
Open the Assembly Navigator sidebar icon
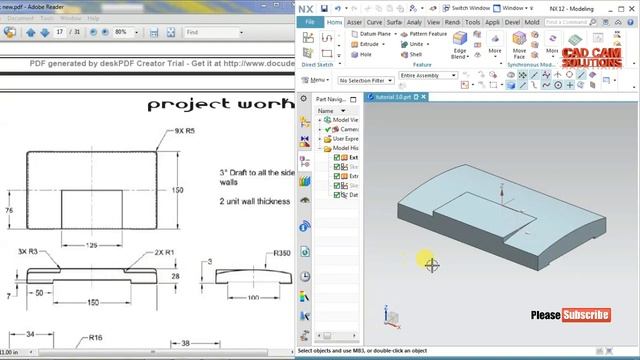click(x=305, y=122)
